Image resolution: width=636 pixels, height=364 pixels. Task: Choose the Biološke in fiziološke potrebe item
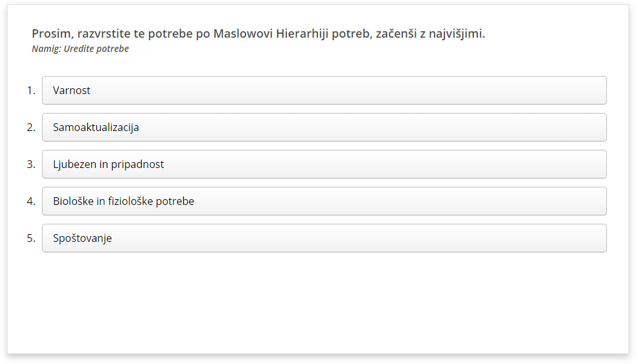(324, 201)
